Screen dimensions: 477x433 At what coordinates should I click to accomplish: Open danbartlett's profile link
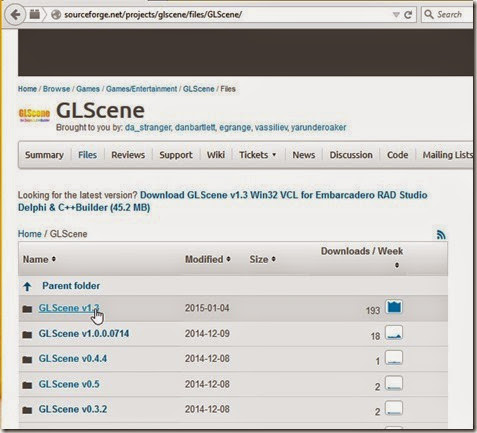(x=195, y=127)
